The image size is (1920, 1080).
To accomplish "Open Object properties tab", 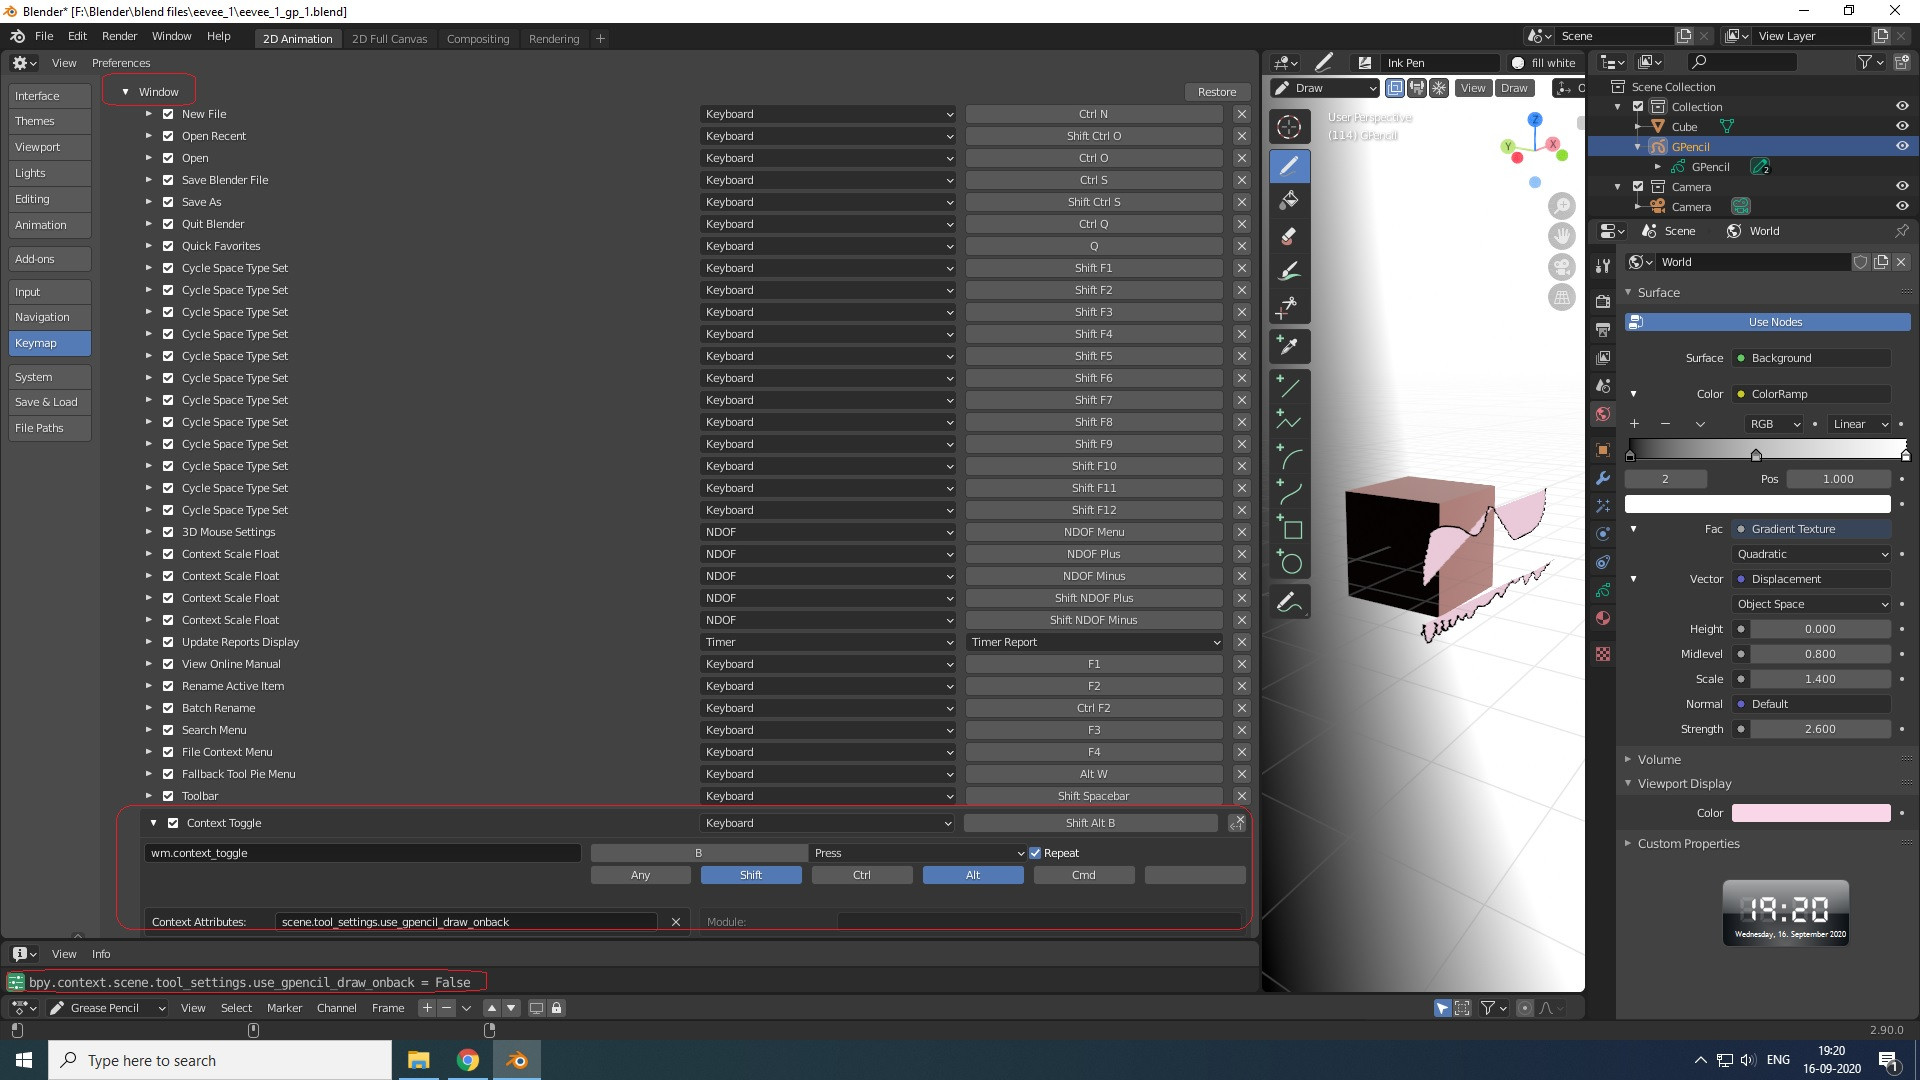I will (1603, 451).
